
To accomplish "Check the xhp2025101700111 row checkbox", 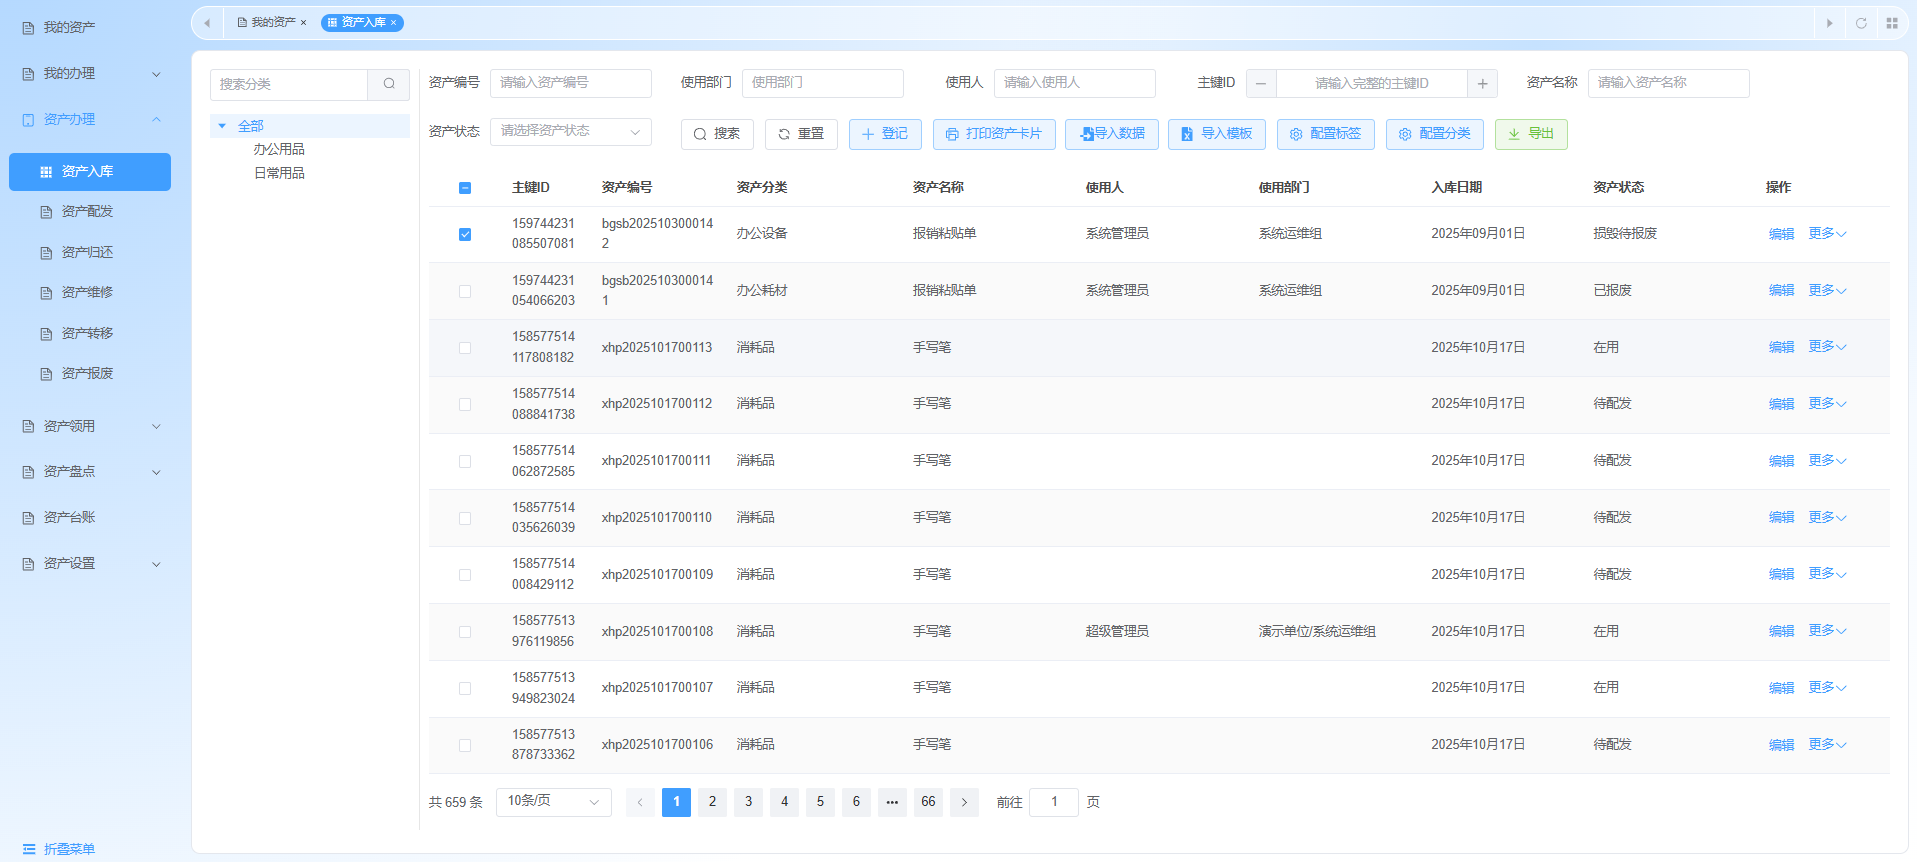I will tap(465, 461).
